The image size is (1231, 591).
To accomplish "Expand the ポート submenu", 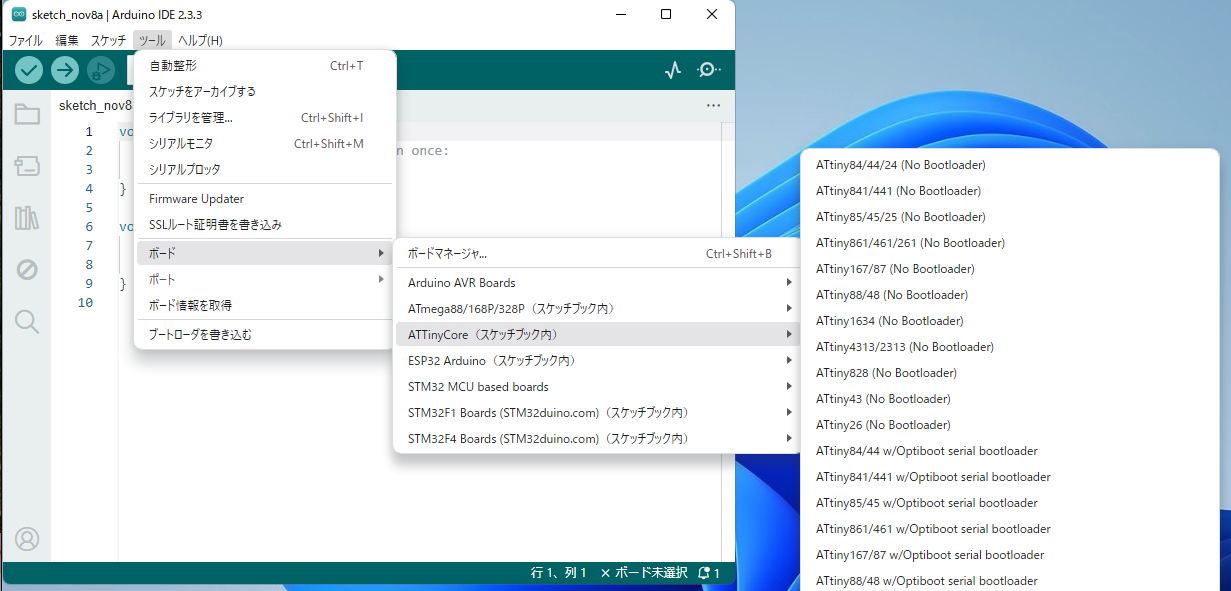I will point(265,280).
